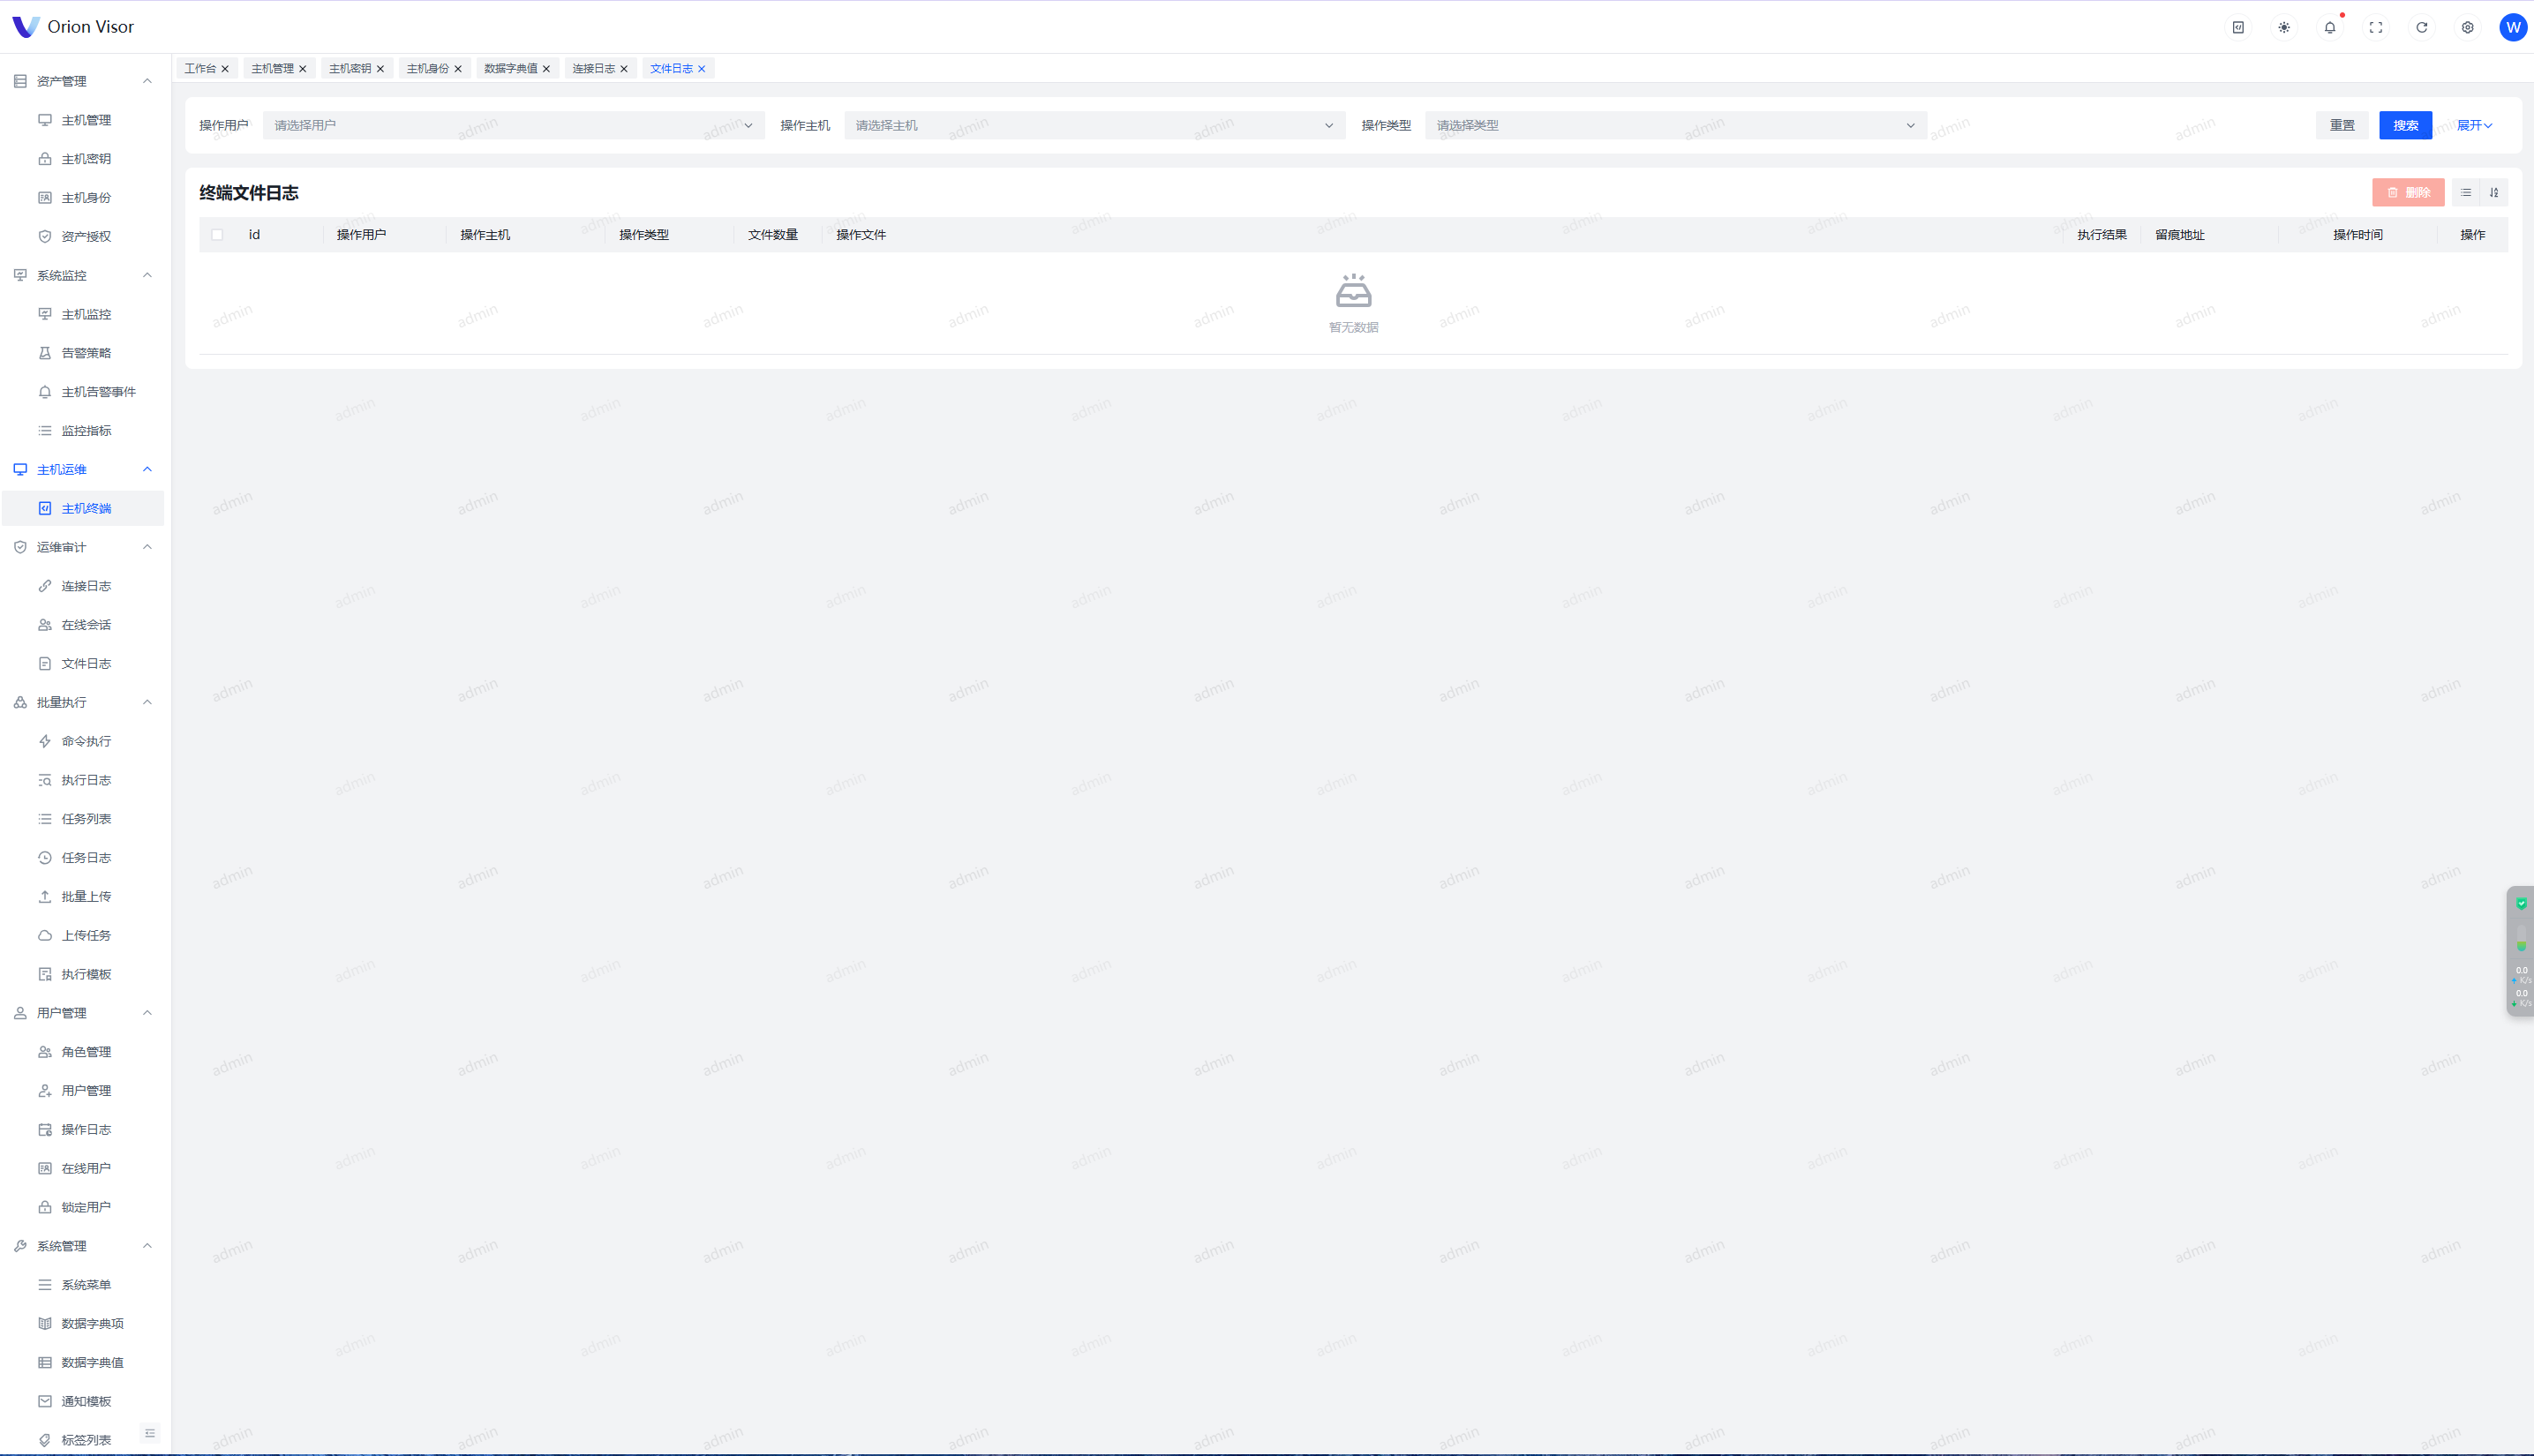Click the refresh page icon

[2422, 27]
